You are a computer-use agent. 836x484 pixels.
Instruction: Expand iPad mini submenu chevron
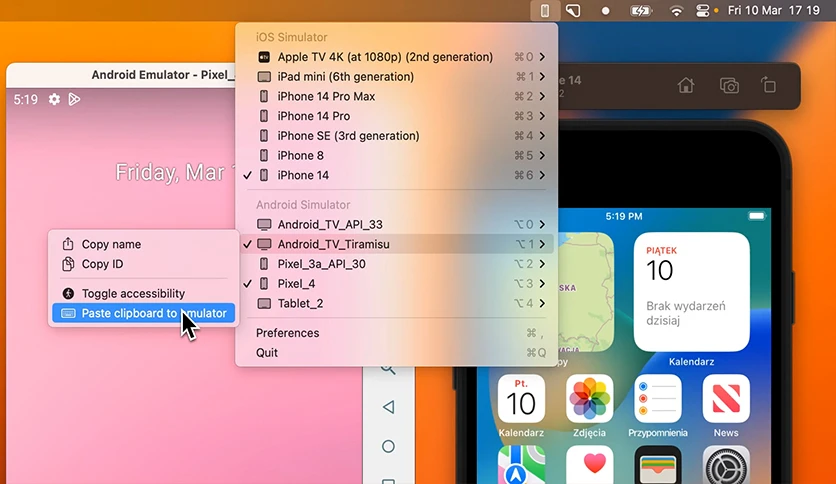(x=542, y=77)
